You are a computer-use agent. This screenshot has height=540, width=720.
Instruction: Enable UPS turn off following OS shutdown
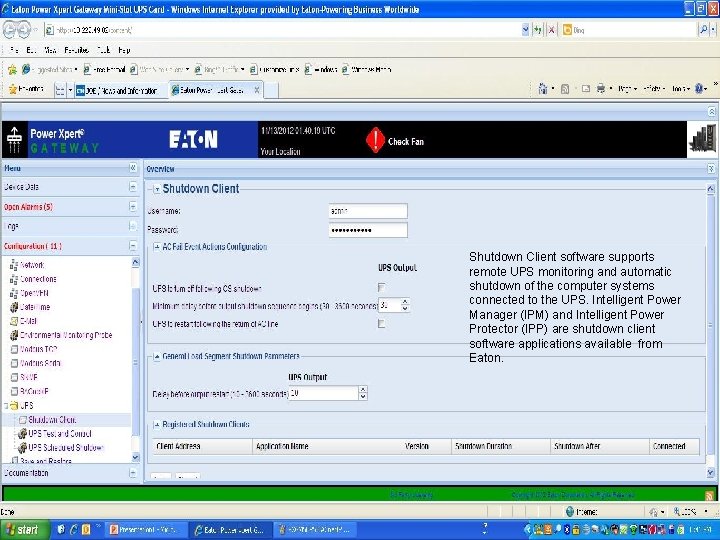point(381,287)
